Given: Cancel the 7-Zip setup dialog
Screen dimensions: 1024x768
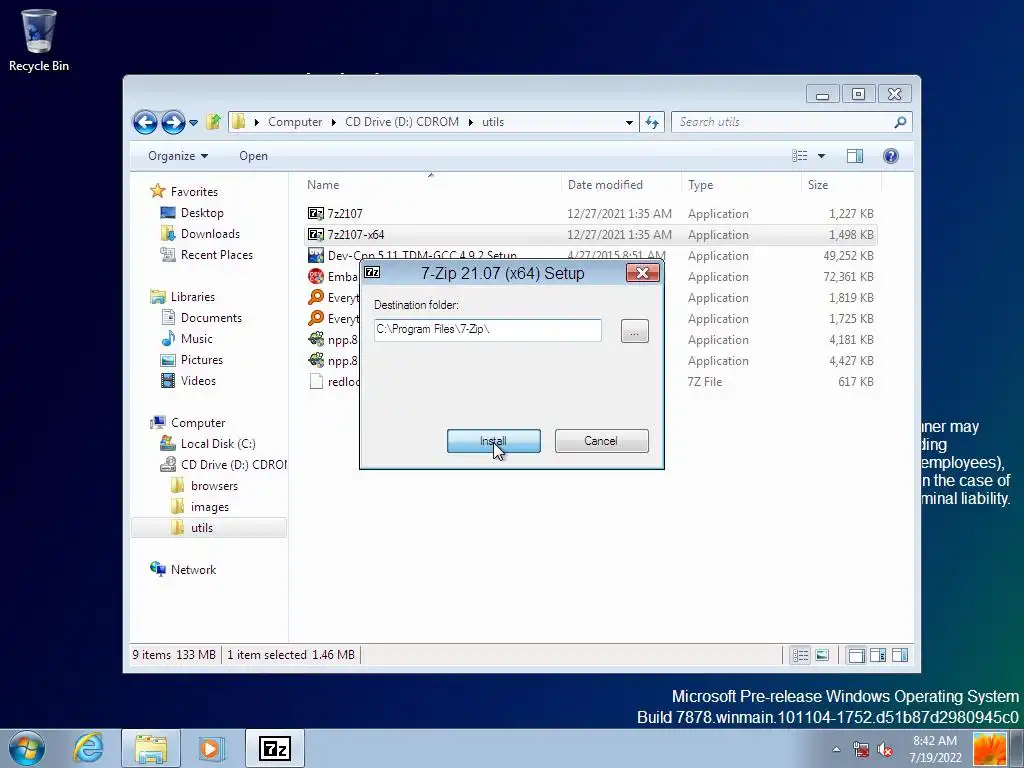Looking at the screenshot, I should 601,441.
